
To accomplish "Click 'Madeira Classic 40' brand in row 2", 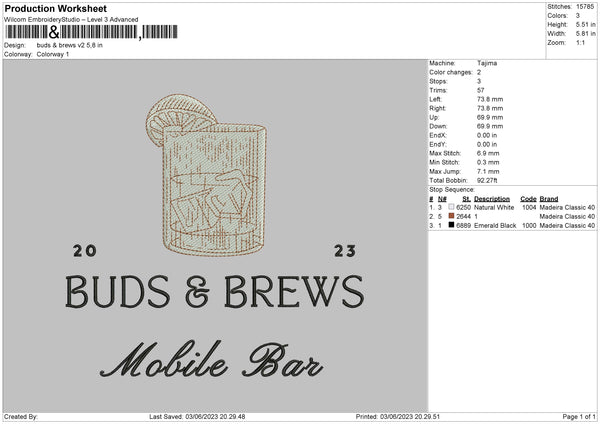I will coord(567,217).
